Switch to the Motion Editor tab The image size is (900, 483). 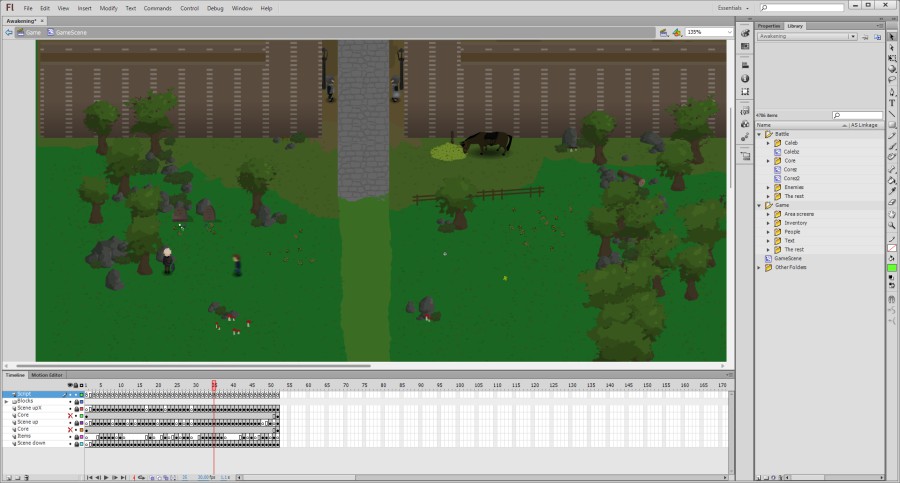pyautogui.click(x=47, y=375)
